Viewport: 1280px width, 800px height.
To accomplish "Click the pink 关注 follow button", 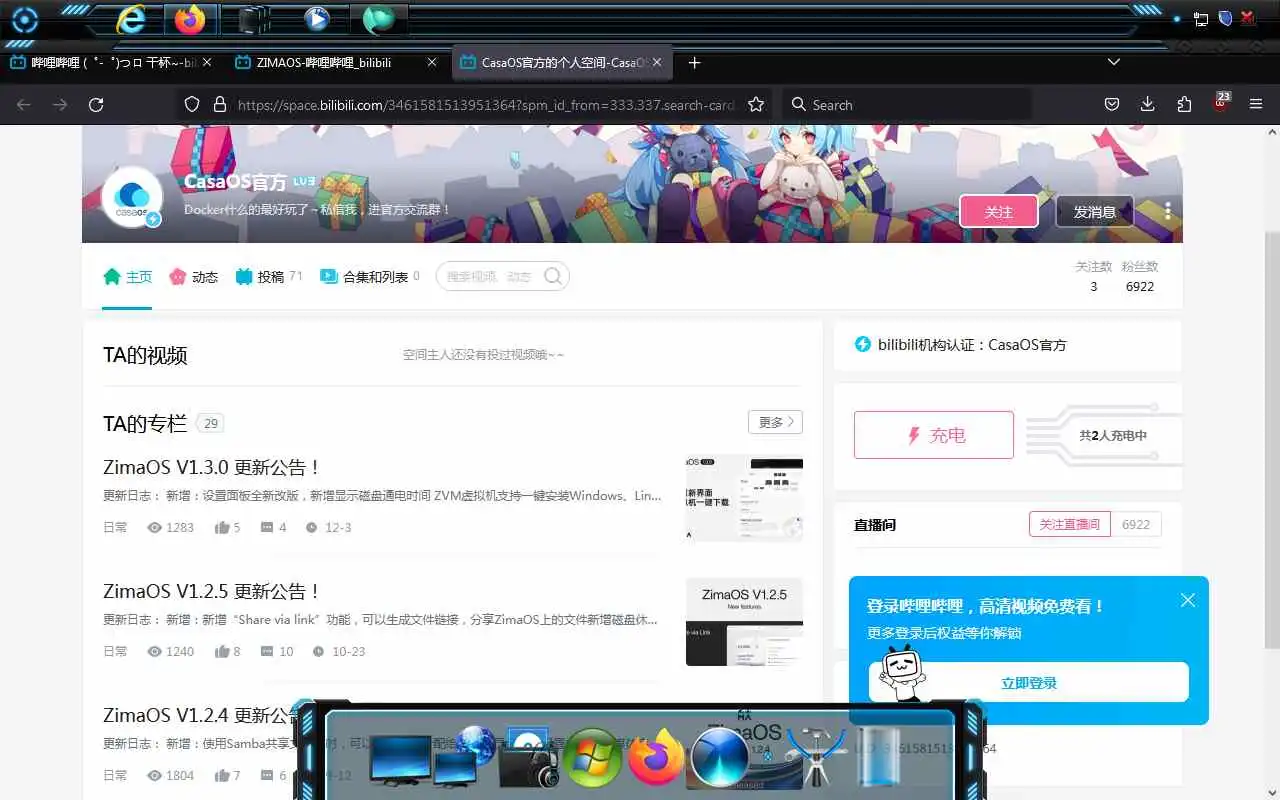I will click(998, 211).
